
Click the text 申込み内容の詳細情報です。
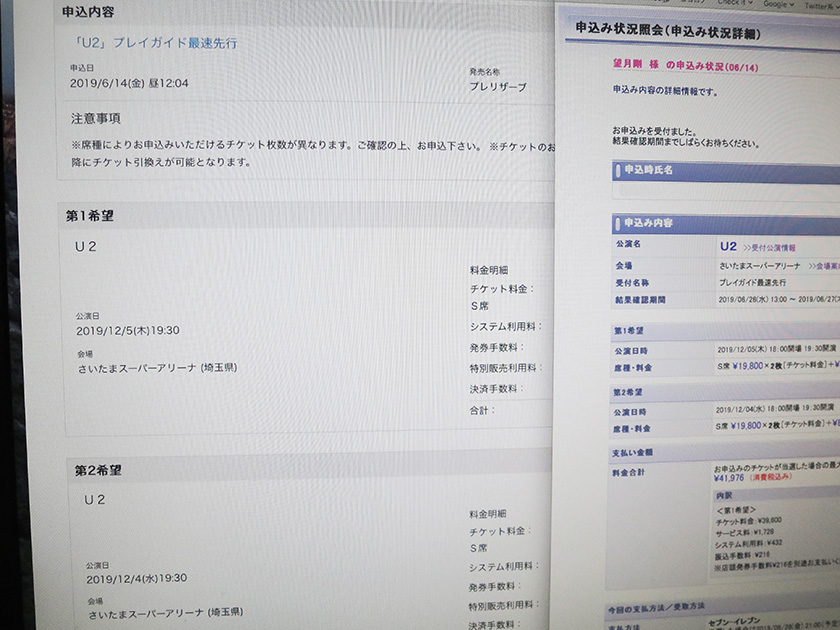tap(665, 91)
